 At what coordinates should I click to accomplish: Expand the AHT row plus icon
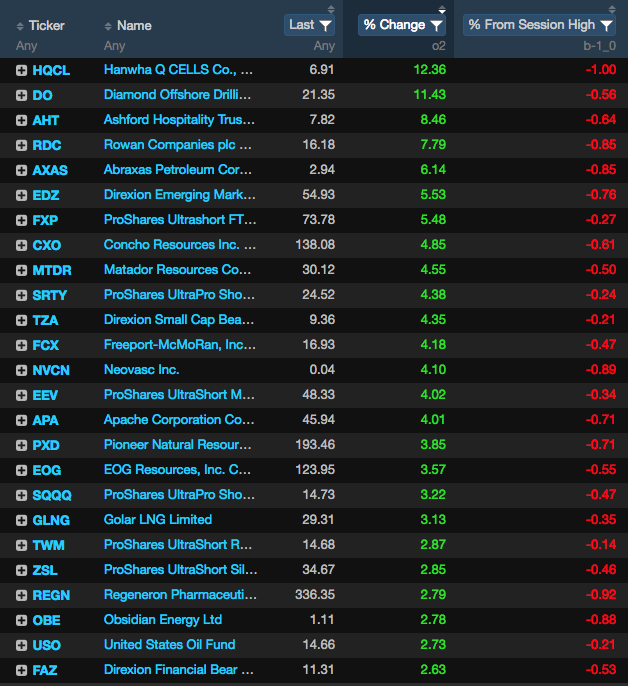[x=21, y=120]
